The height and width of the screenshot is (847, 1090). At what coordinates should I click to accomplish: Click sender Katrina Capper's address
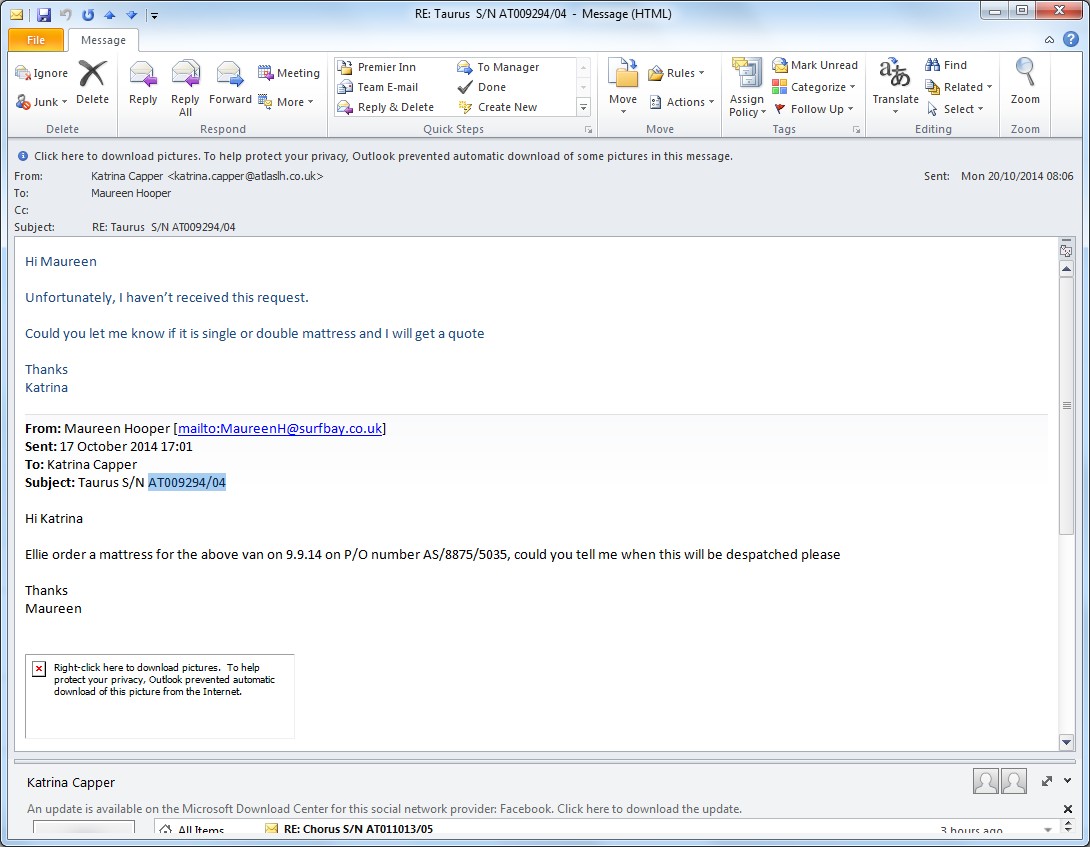(207, 176)
